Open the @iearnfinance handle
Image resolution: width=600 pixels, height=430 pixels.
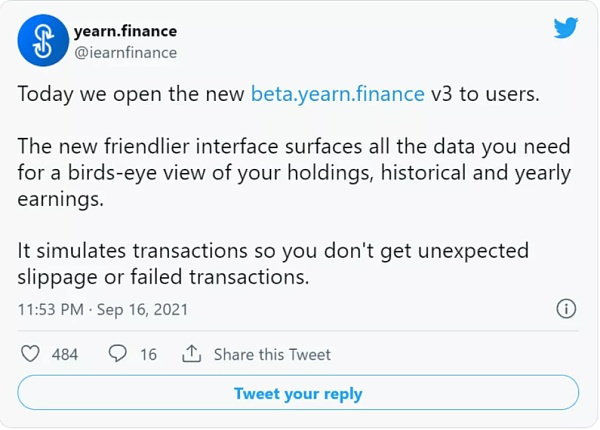point(126,53)
